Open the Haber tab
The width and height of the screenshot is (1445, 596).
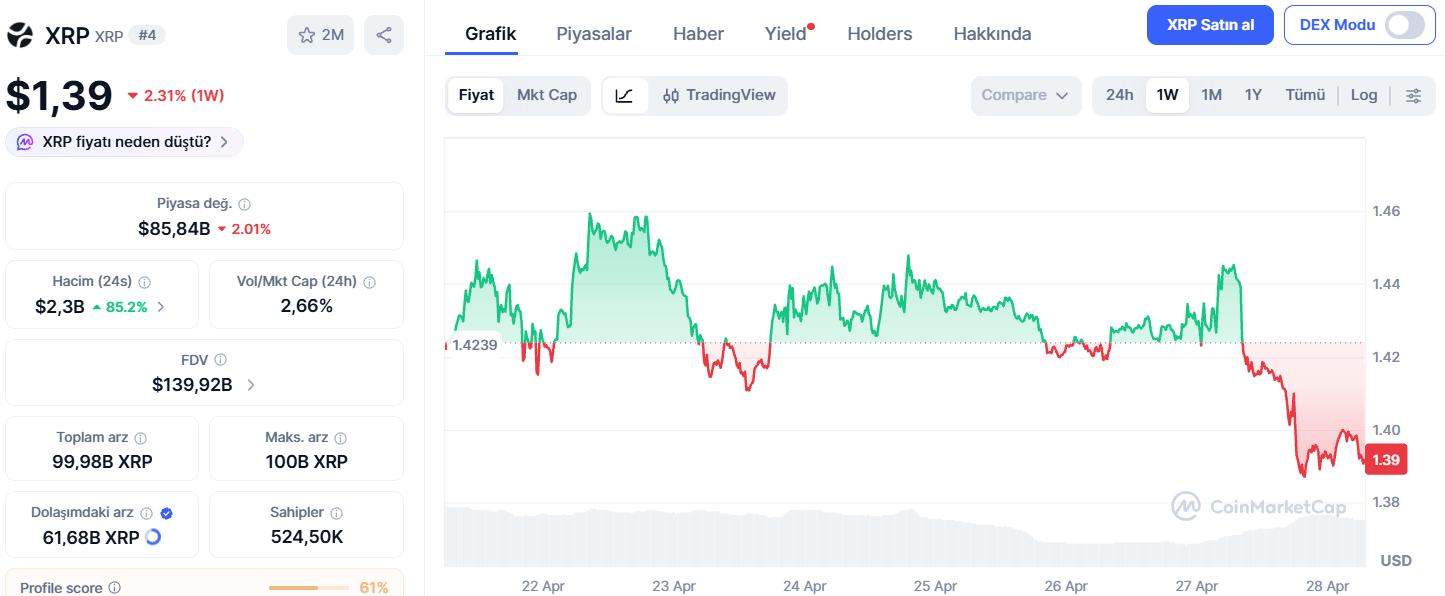pos(698,34)
